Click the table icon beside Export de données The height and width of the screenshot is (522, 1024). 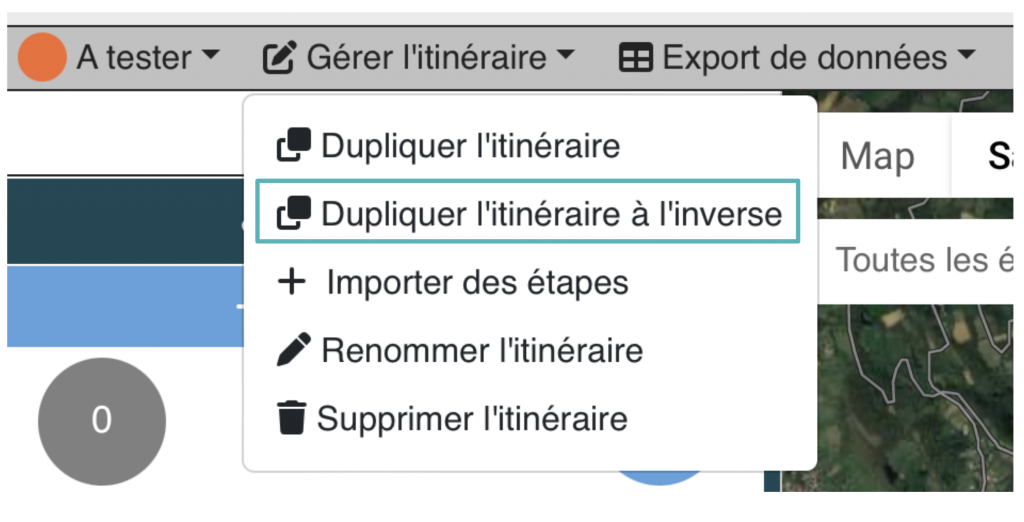coord(635,57)
